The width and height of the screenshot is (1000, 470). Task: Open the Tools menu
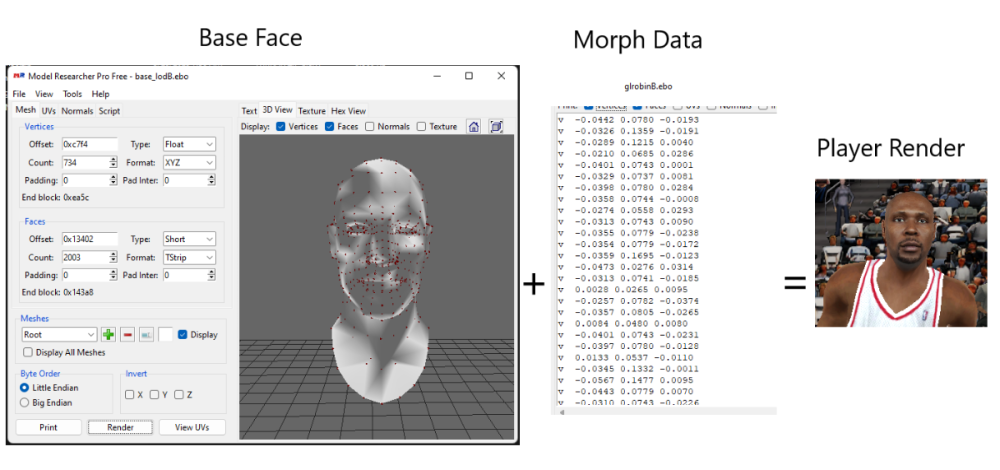pos(72,94)
